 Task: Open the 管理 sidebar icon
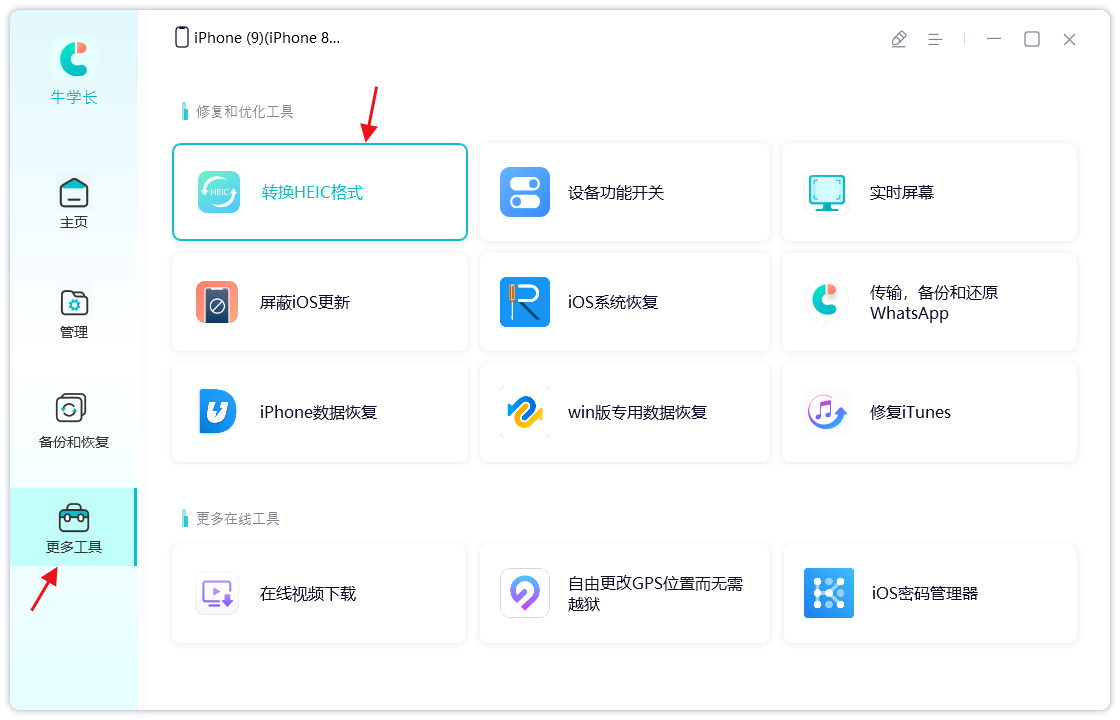click(74, 304)
